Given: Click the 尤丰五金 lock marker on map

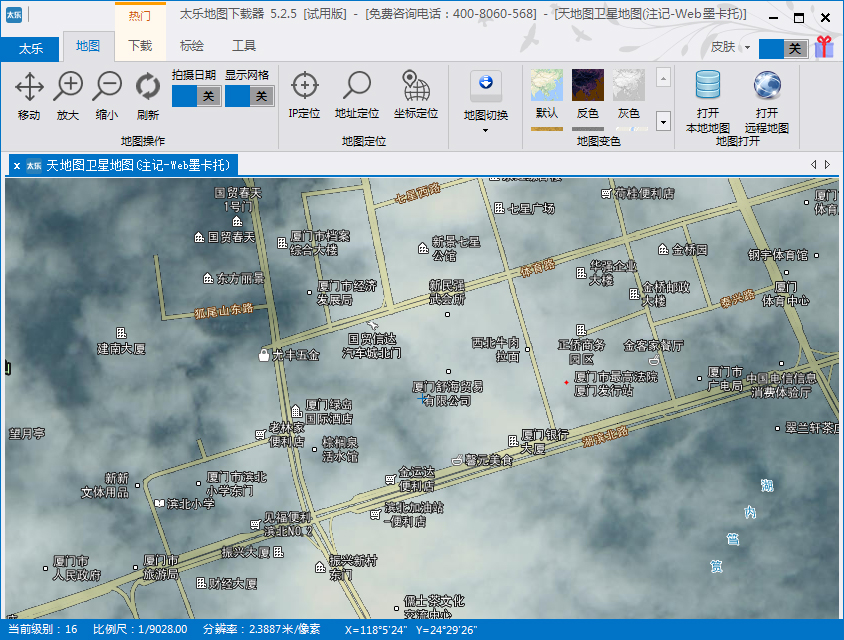Looking at the screenshot, I should pyautogui.click(x=263, y=354).
